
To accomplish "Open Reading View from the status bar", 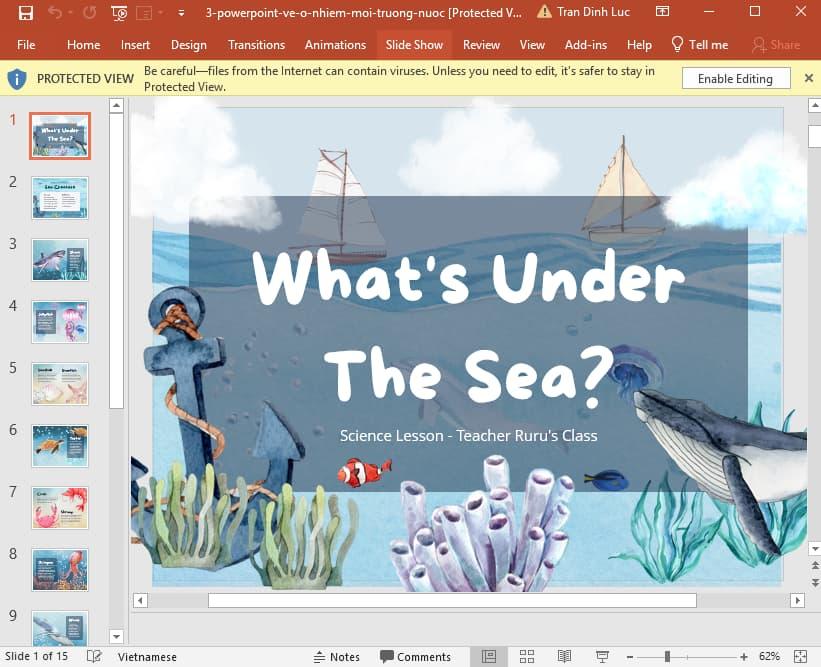I will (x=562, y=657).
